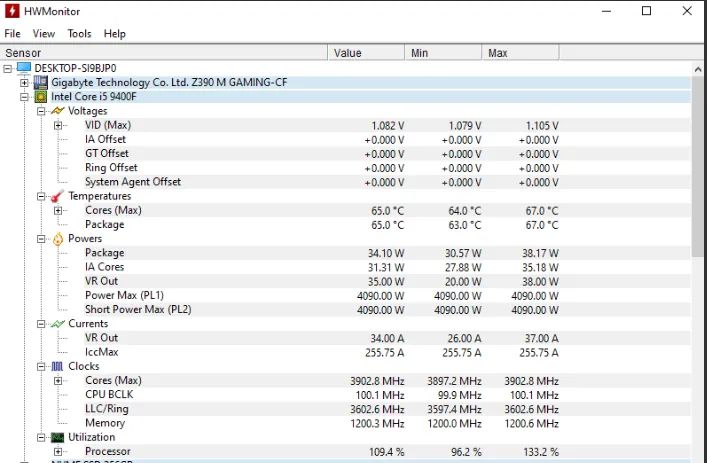Expand the Cores (Max) temperature entry
This screenshot has height=463, width=707.
coord(58,211)
